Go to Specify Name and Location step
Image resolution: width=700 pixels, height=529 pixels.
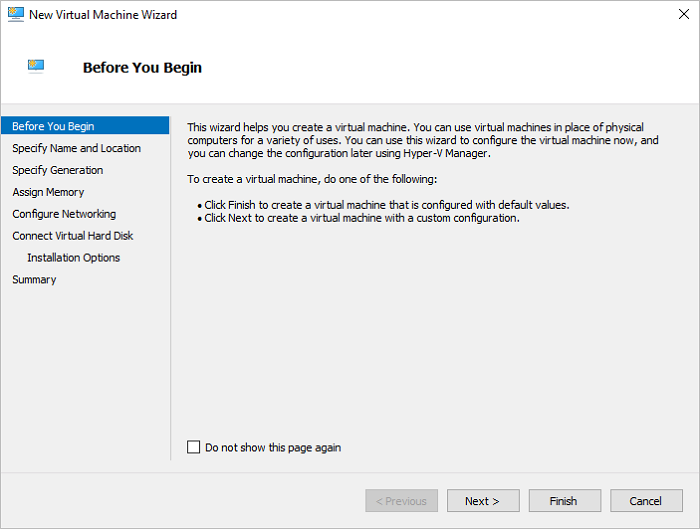click(x=76, y=148)
